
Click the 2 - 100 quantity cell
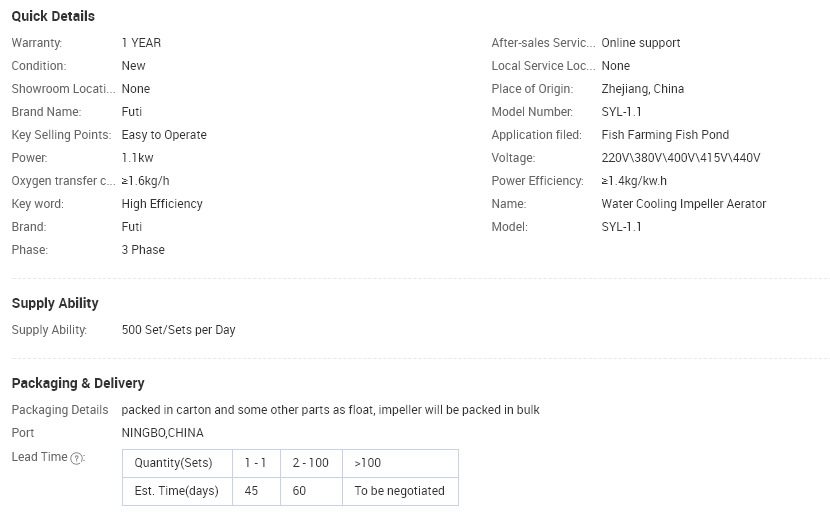click(311, 463)
